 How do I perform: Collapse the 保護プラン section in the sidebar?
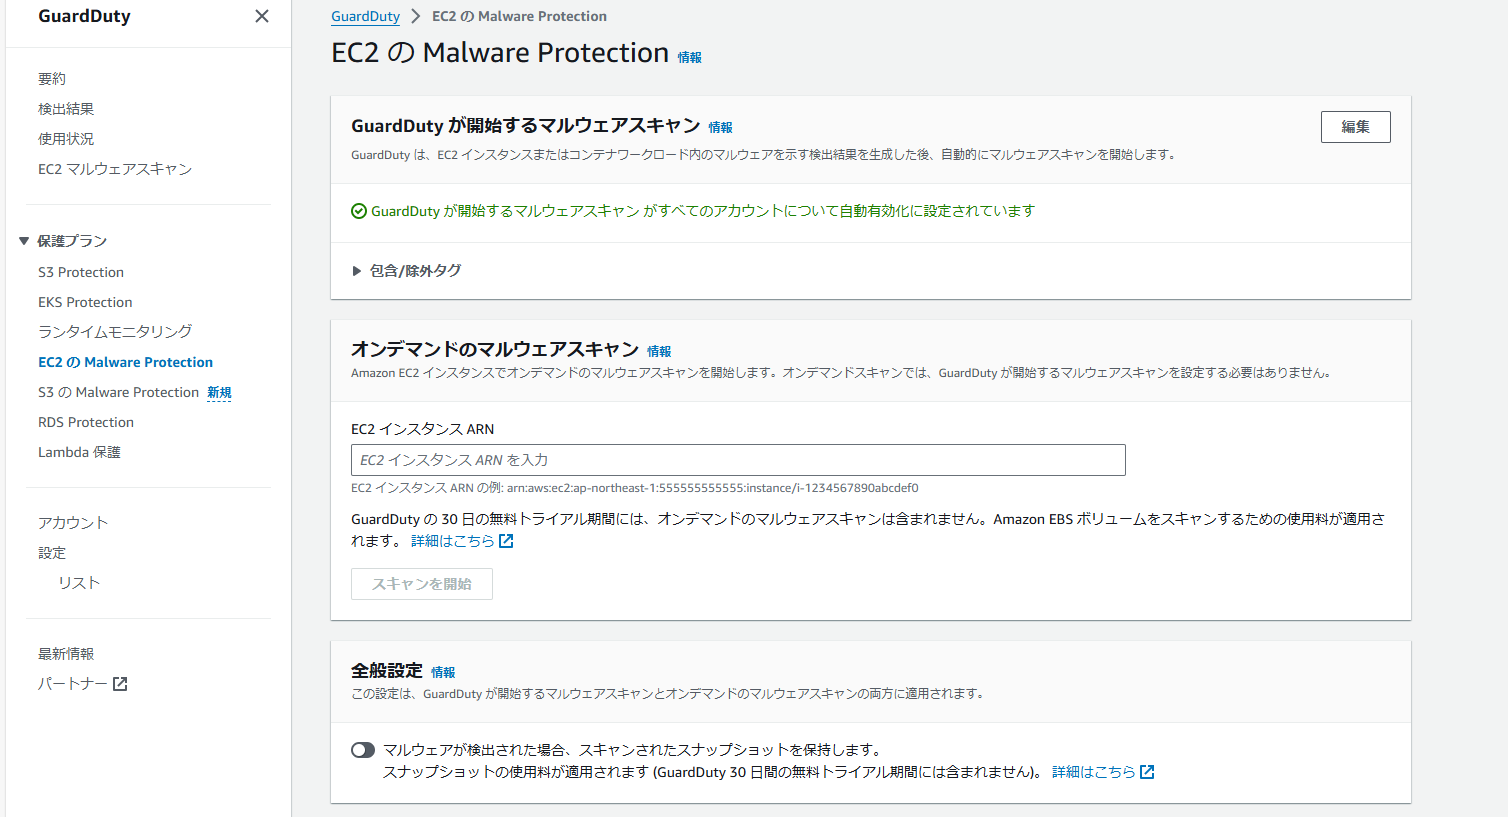coord(24,240)
